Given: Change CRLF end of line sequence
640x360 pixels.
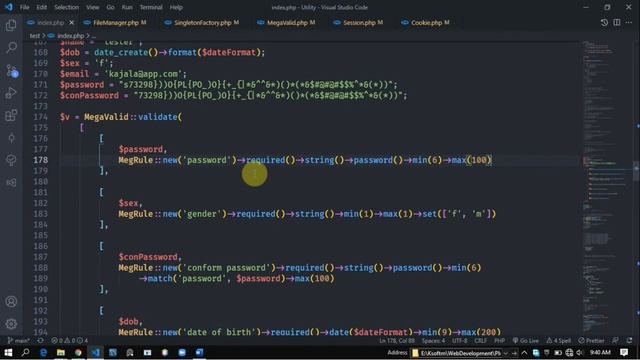Looking at the screenshot, I should (480, 340).
